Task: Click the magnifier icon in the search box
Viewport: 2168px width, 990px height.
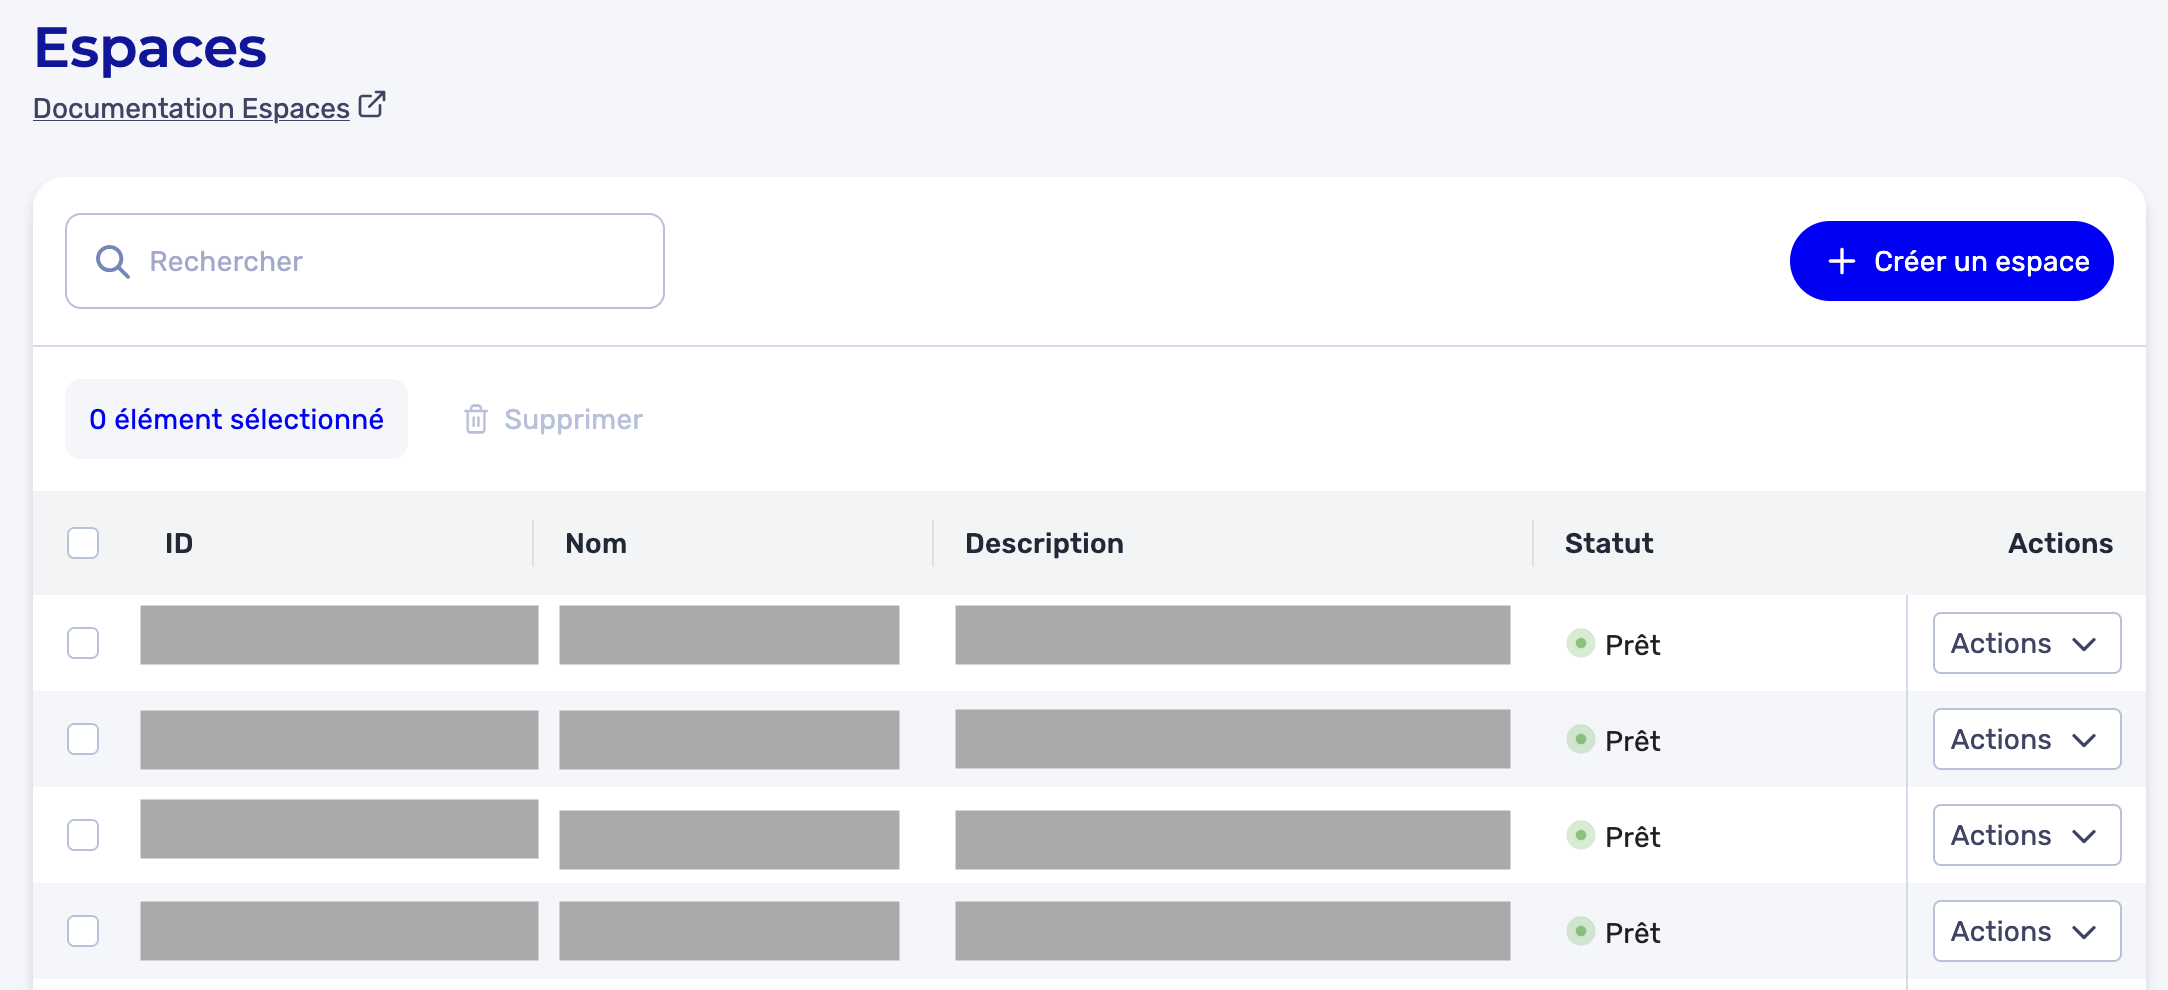Action: [x=112, y=262]
